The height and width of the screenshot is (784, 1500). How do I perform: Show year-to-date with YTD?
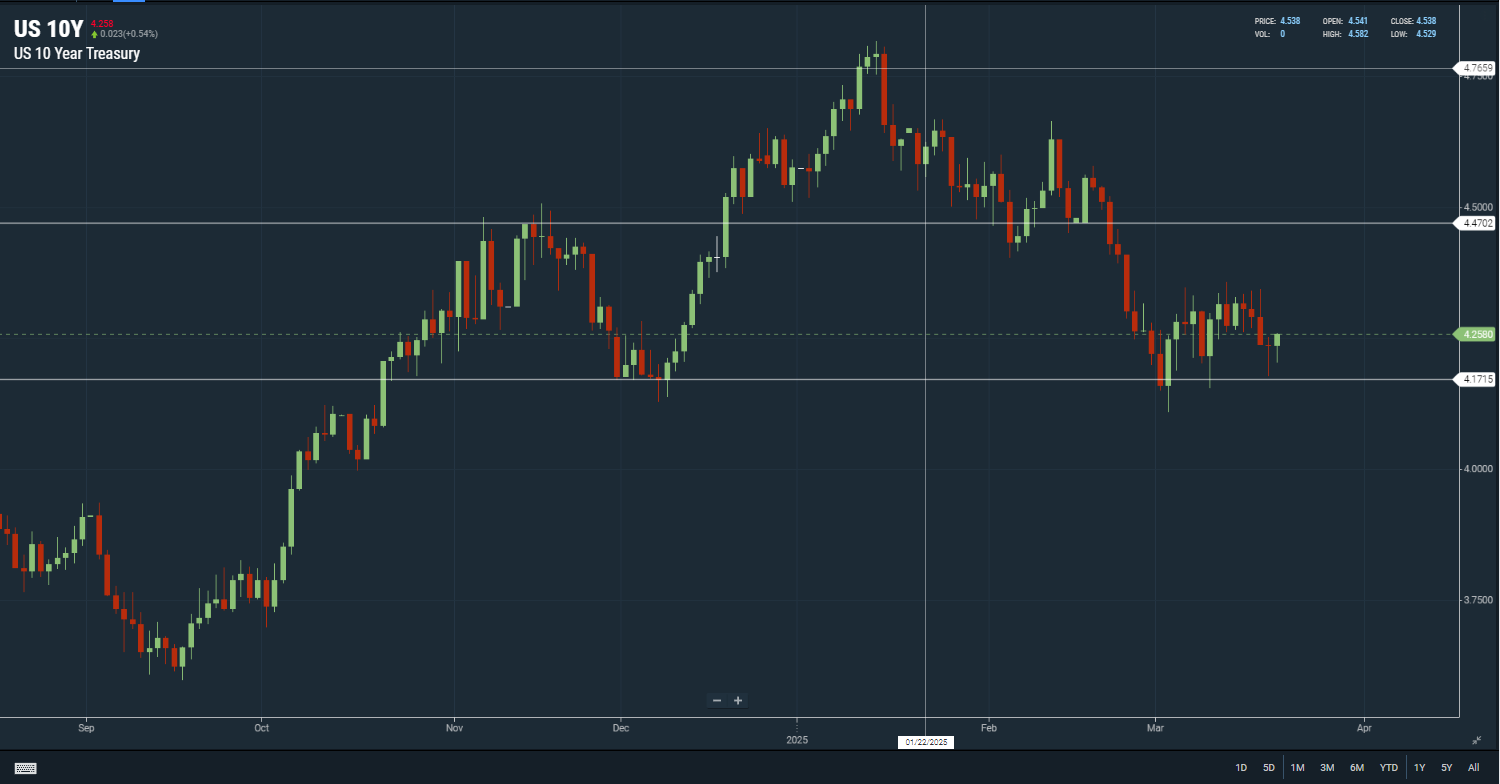coord(1389,768)
